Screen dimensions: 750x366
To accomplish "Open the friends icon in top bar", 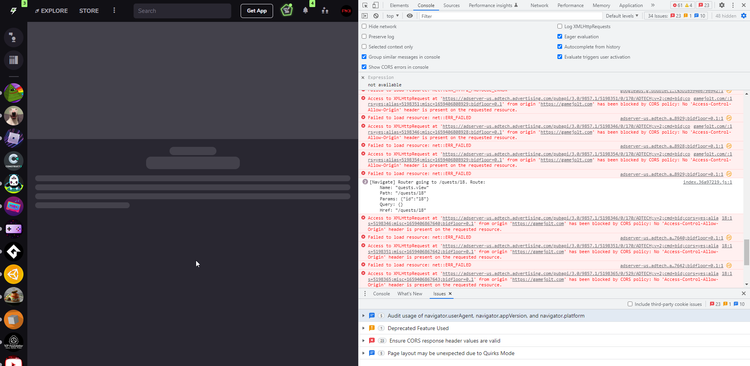I will pos(325,11).
